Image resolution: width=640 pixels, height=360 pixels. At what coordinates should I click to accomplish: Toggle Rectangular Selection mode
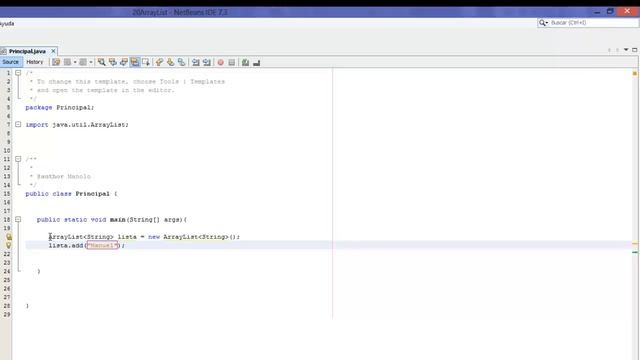pos(146,62)
